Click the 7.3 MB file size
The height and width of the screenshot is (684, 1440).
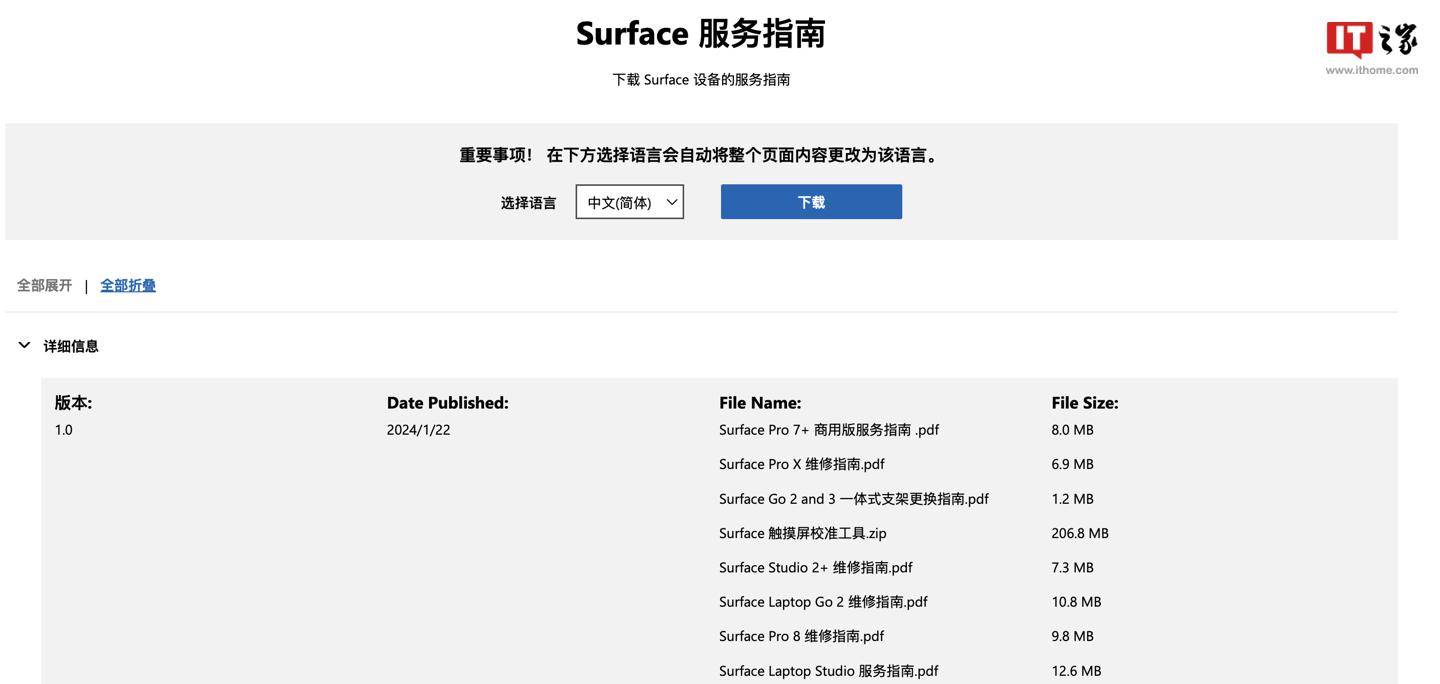point(1072,567)
